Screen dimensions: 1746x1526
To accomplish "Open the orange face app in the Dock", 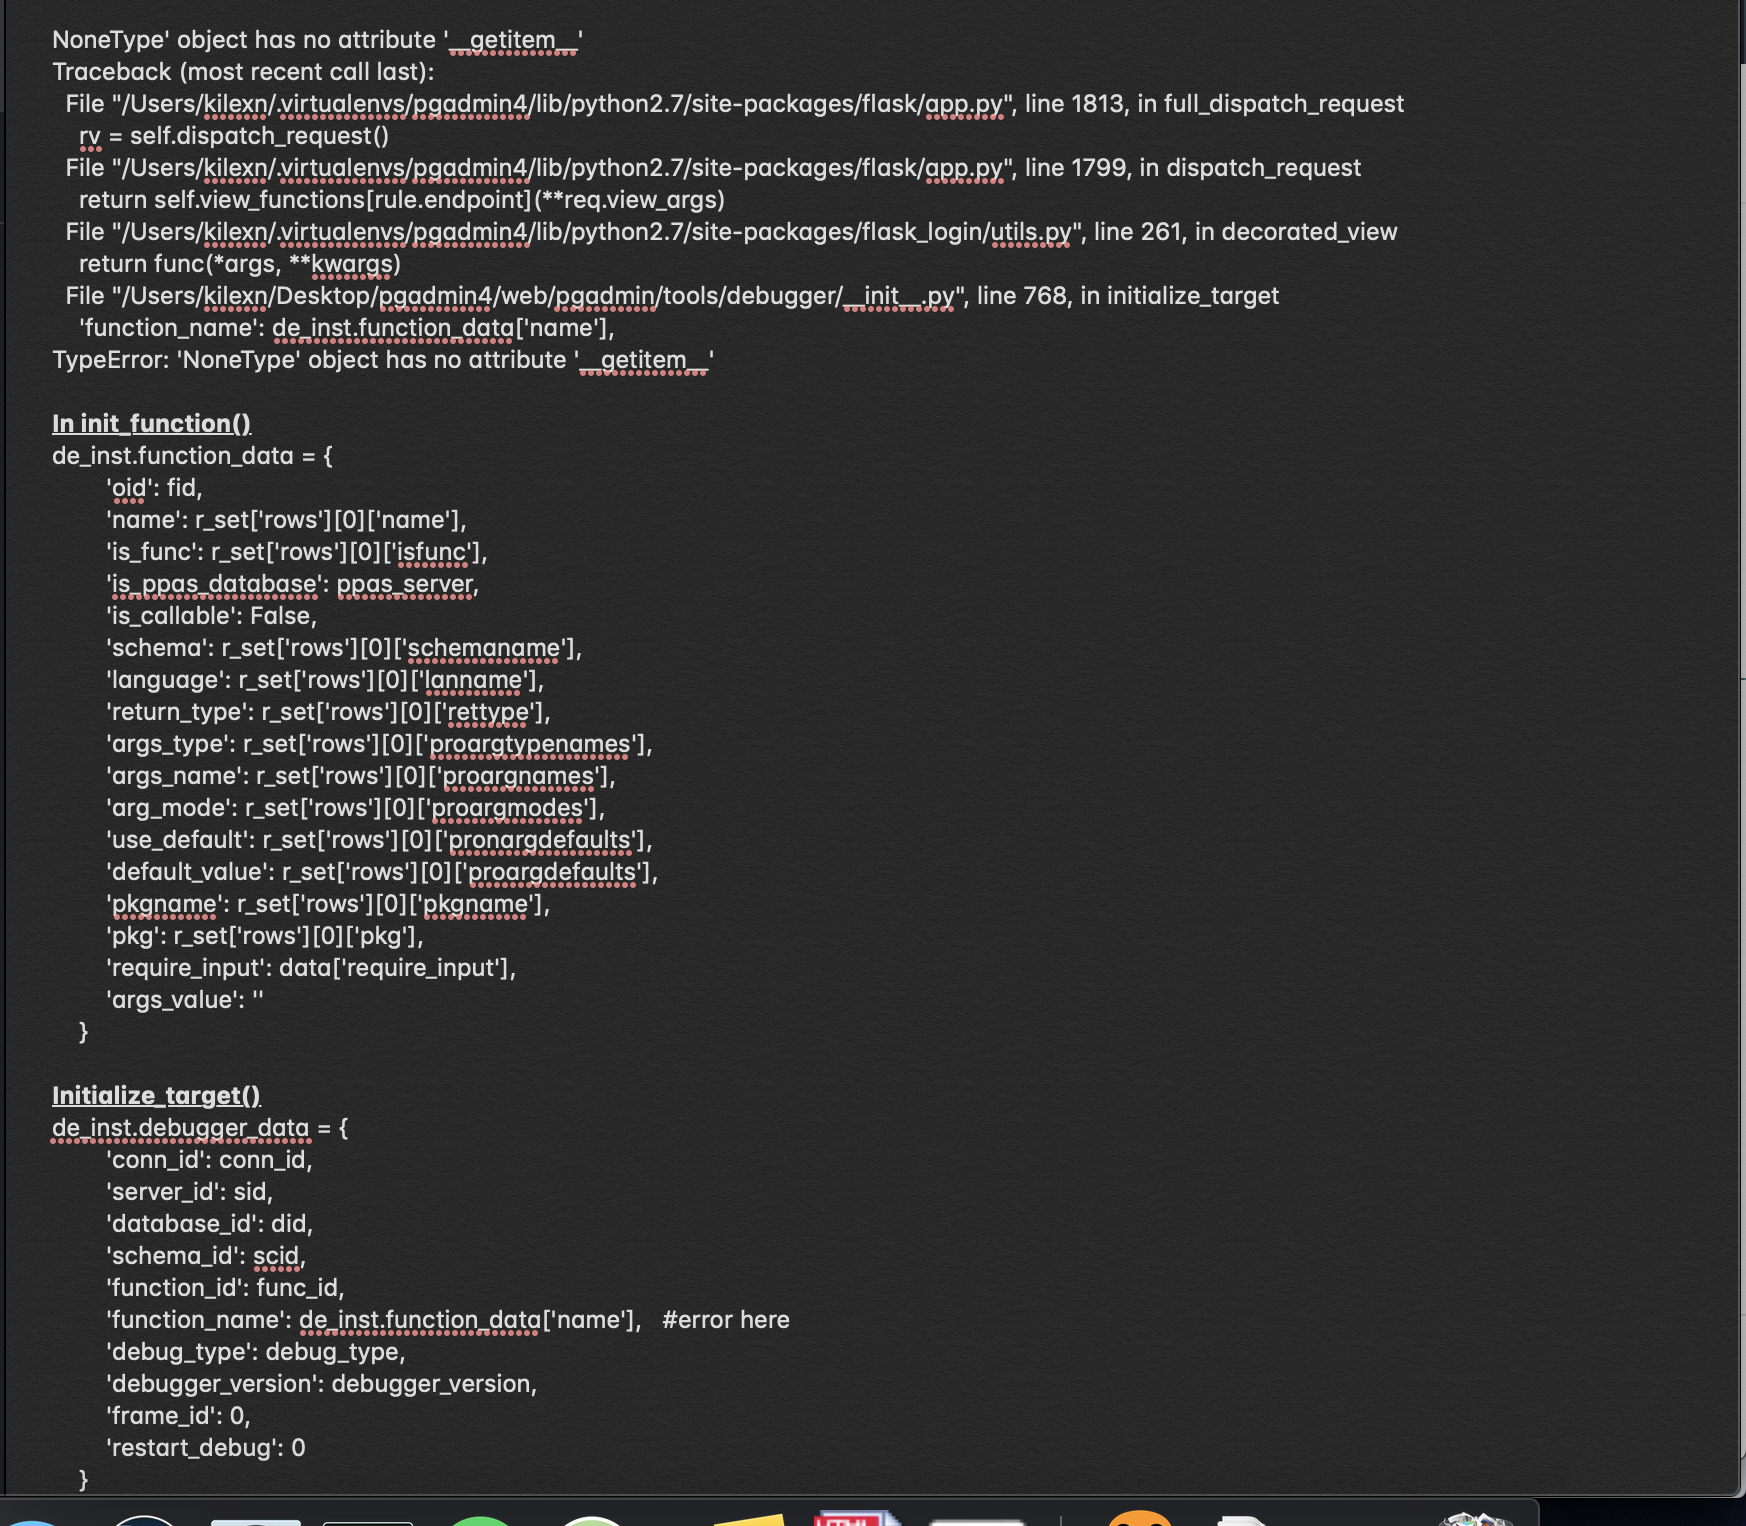I will [1139, 1519].
